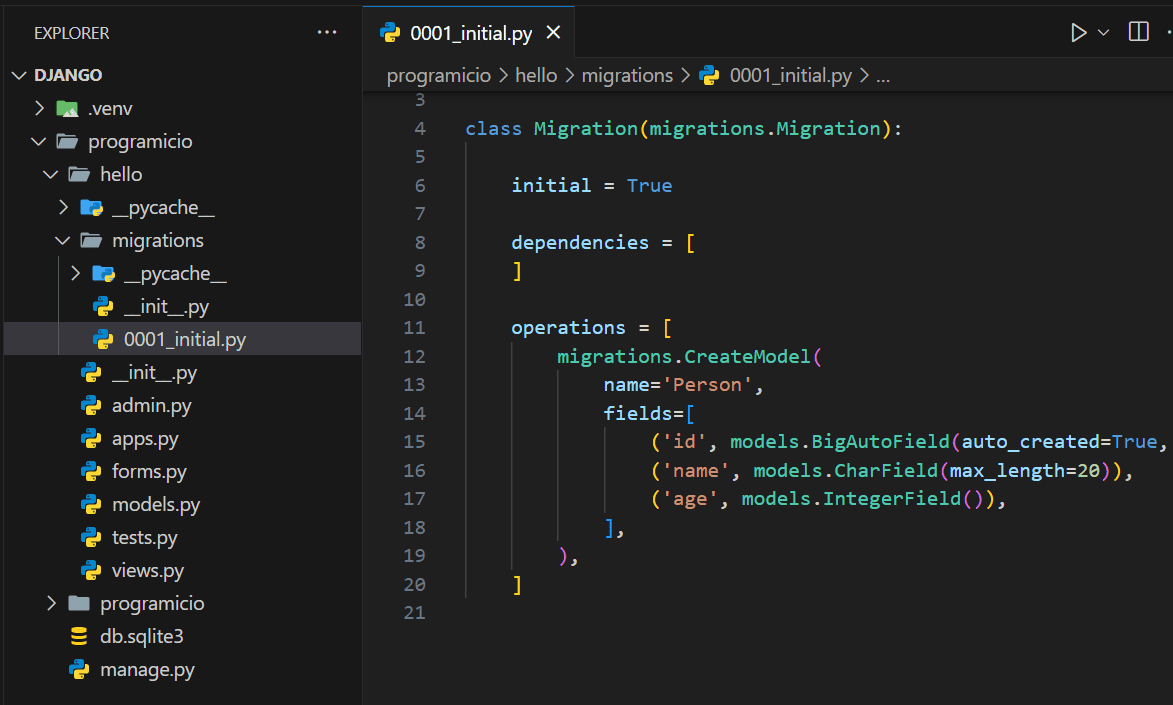Click the pycache folder icon under hello
The width and height of the screenshot is (1173, 705).
(91, 207)
